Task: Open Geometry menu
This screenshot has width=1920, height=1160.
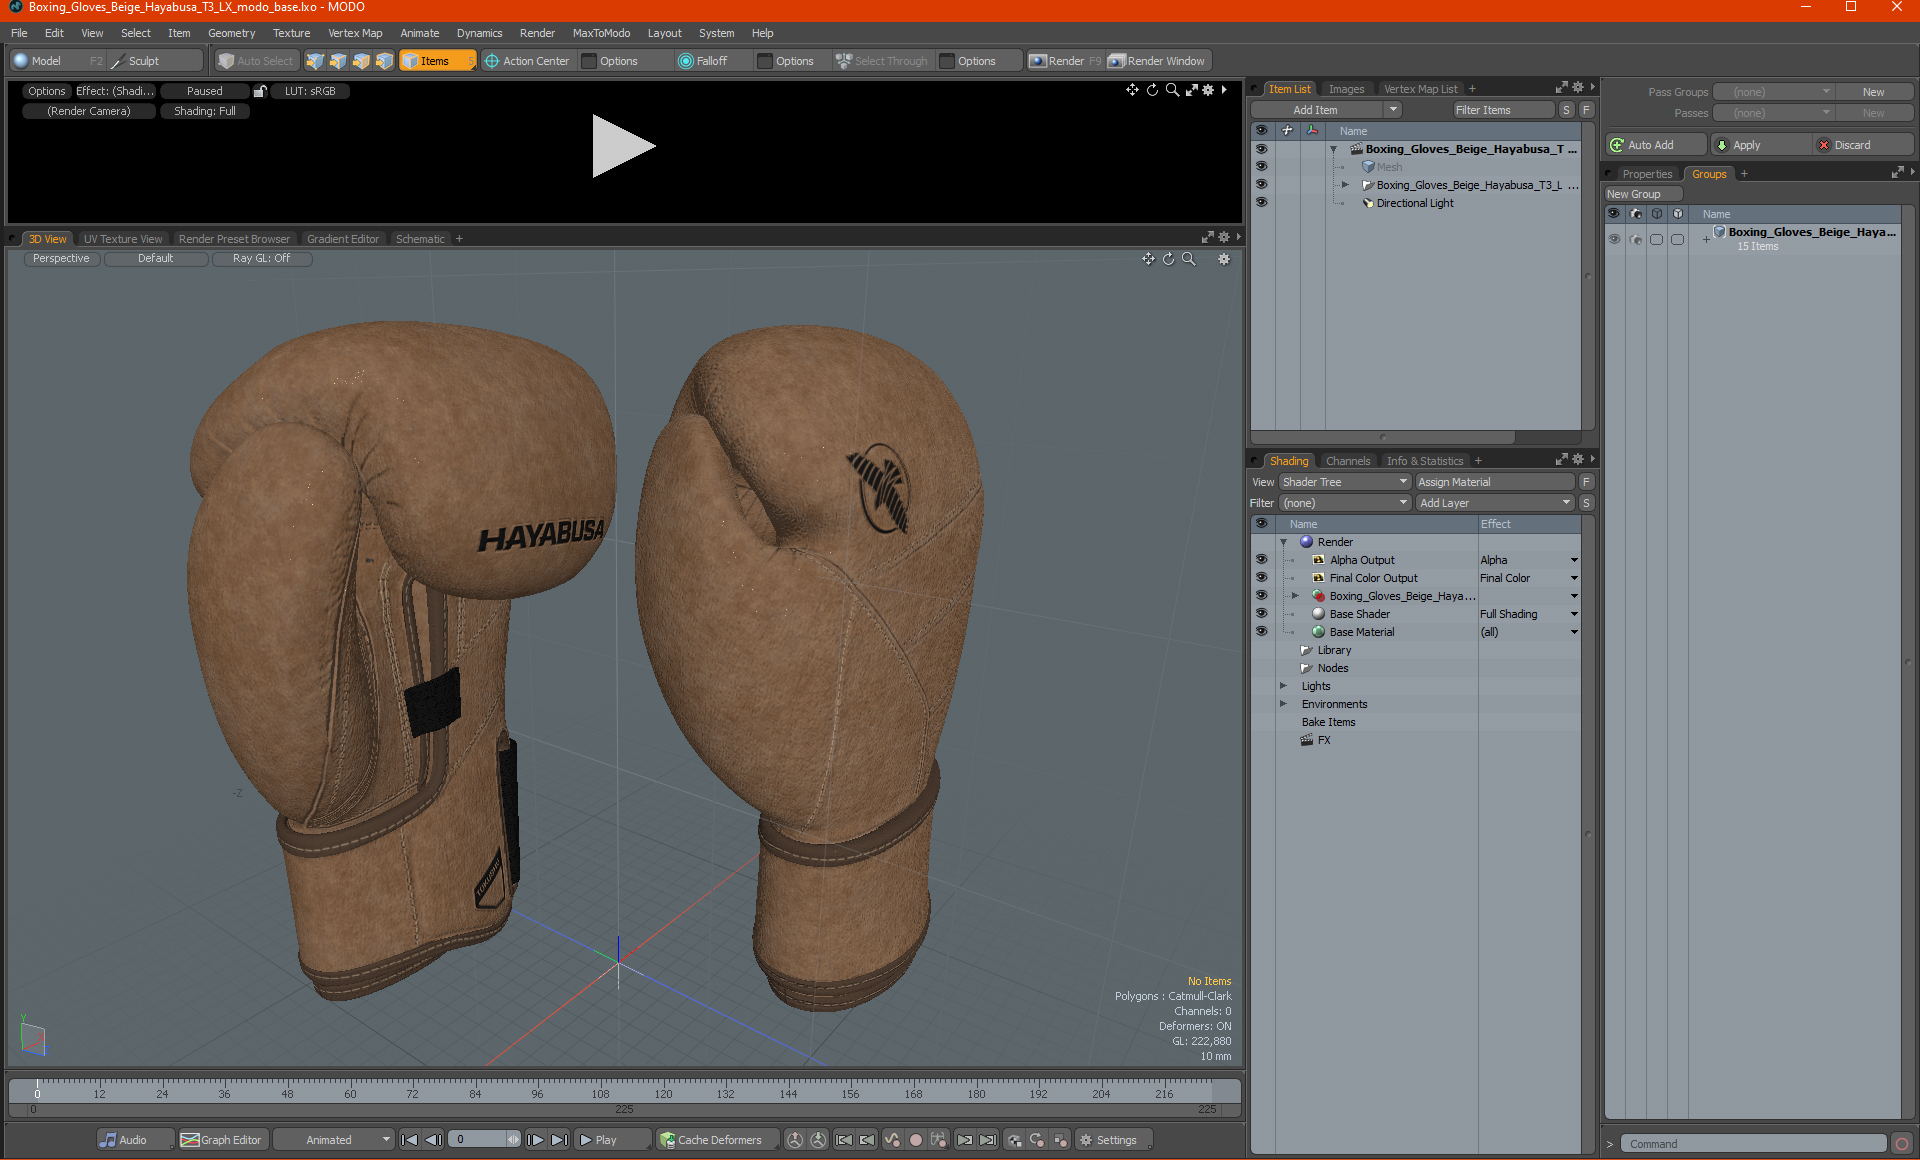Action: coord(231,33)
